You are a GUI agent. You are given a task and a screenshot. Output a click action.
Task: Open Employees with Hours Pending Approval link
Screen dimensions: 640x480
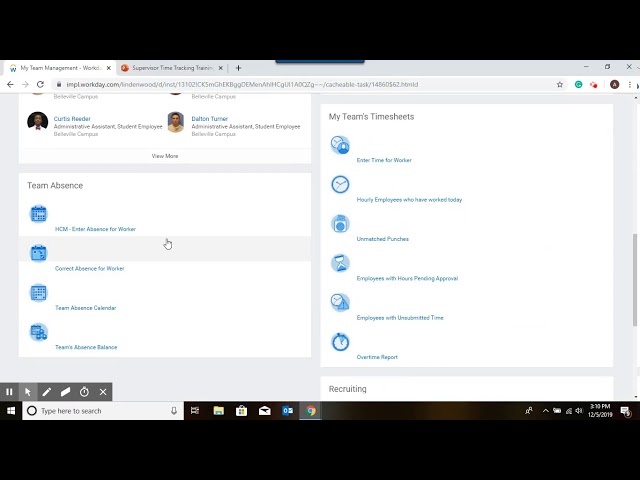pos(407,278)
